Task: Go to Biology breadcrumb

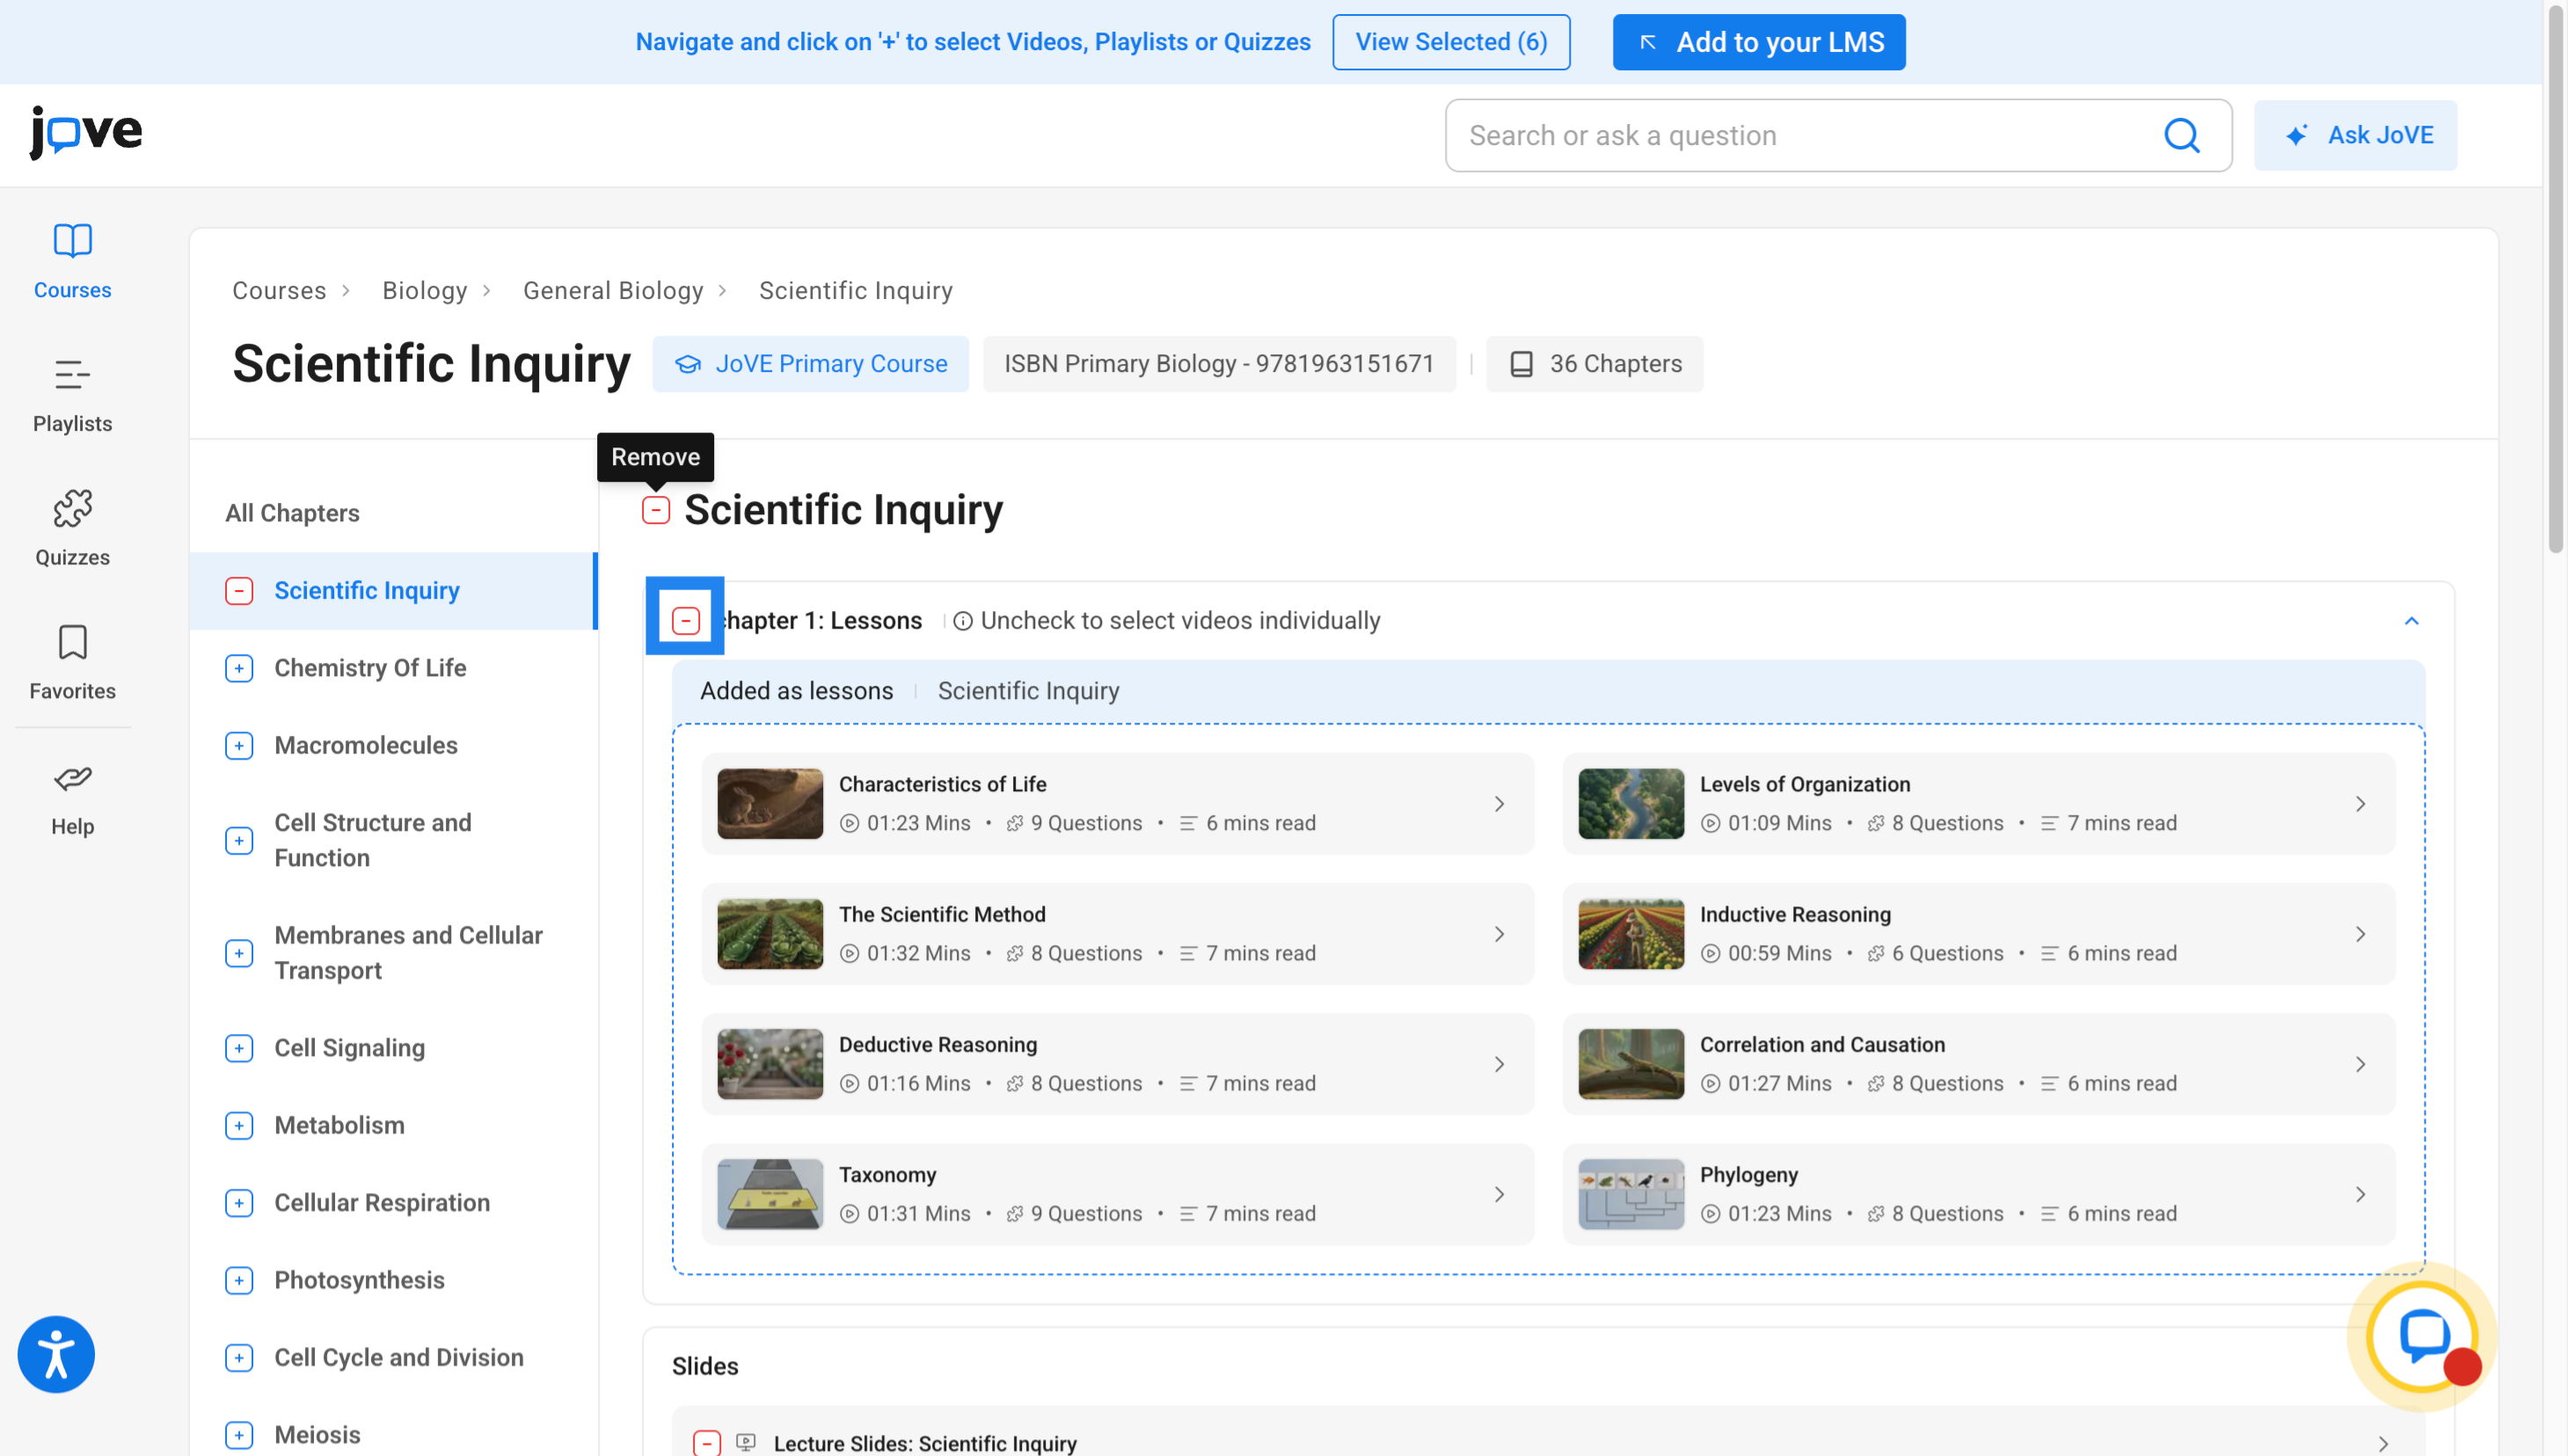Action: pos(425,291)
